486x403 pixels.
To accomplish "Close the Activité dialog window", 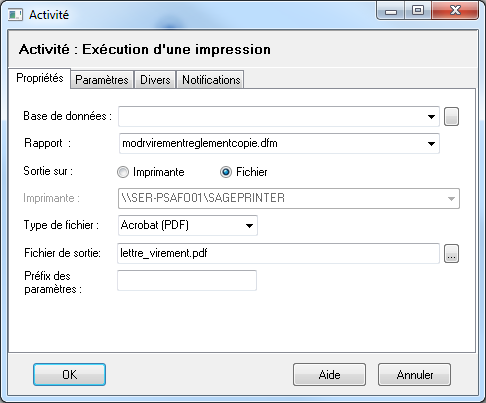I will pyautogui.click(x=455, y=11).
